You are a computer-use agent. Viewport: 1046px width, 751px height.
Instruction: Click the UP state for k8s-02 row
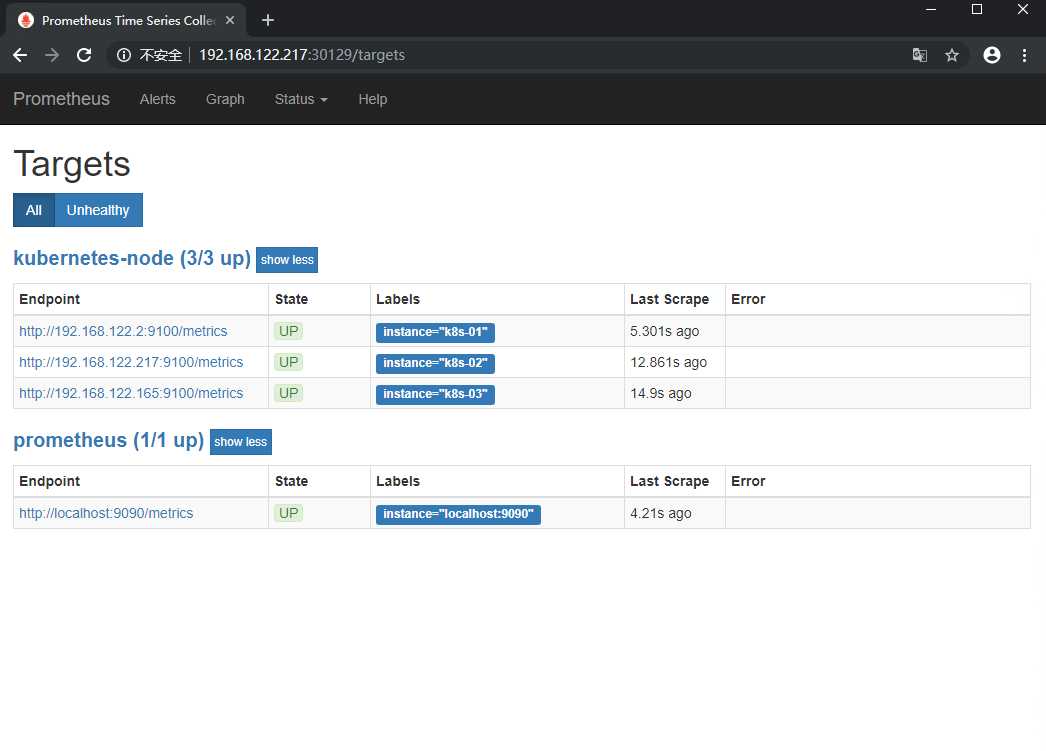click(x=289, y=362)
